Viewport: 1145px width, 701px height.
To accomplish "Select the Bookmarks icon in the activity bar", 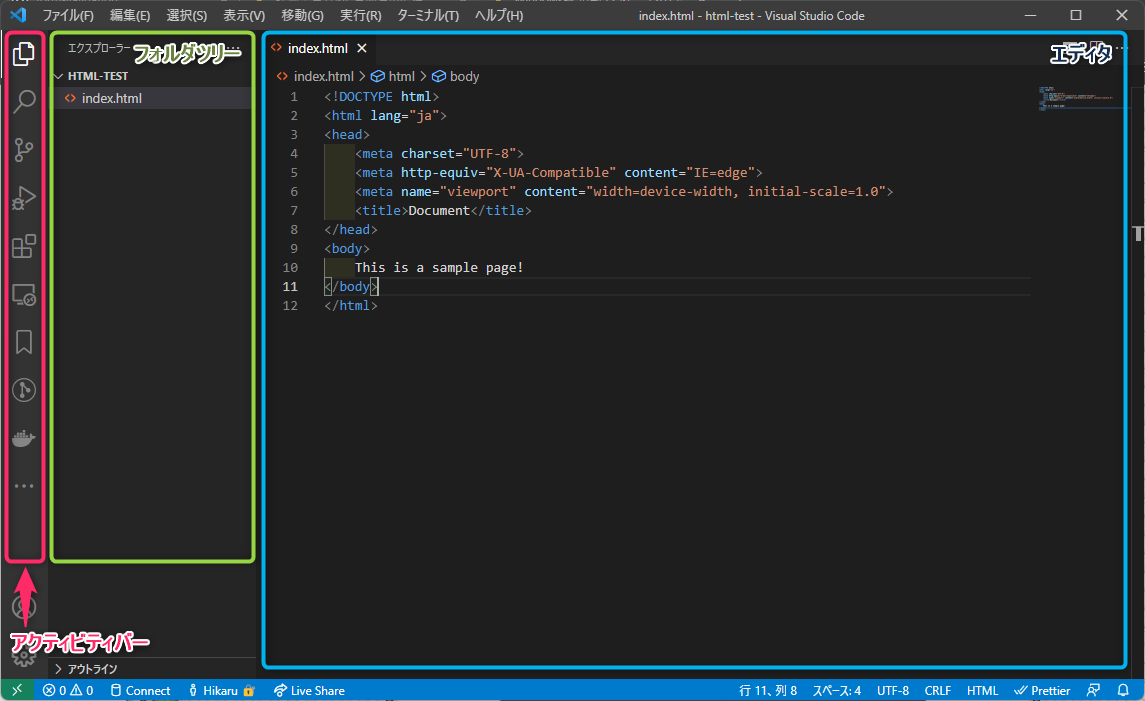I will (x=24, y=342).
